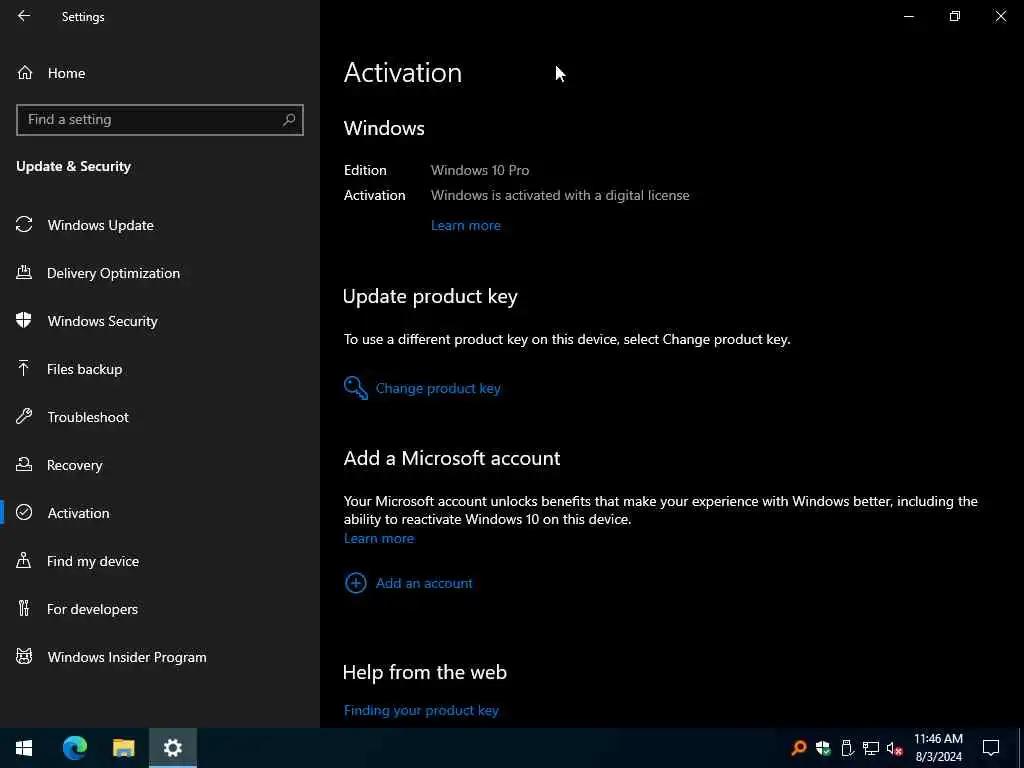Click the Troubleshoot wrench icon

click(24, 417)
